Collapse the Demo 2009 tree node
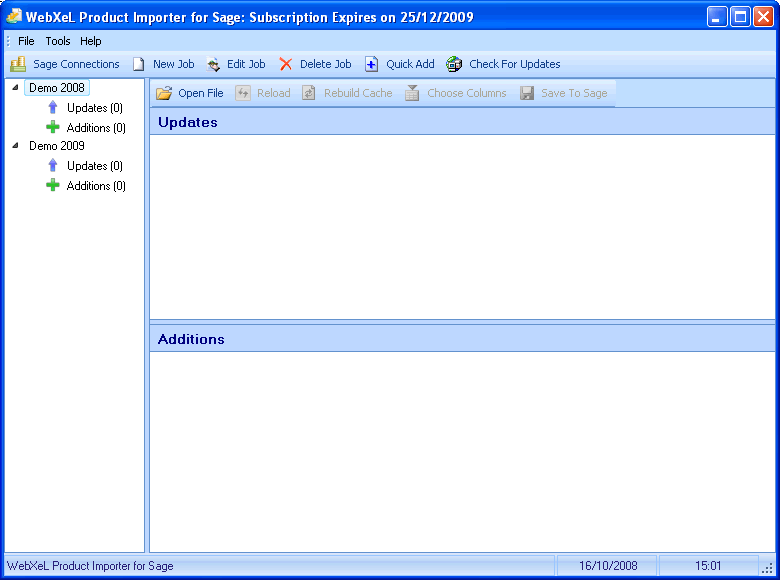 pyautogui.click(x=15, y=145)
